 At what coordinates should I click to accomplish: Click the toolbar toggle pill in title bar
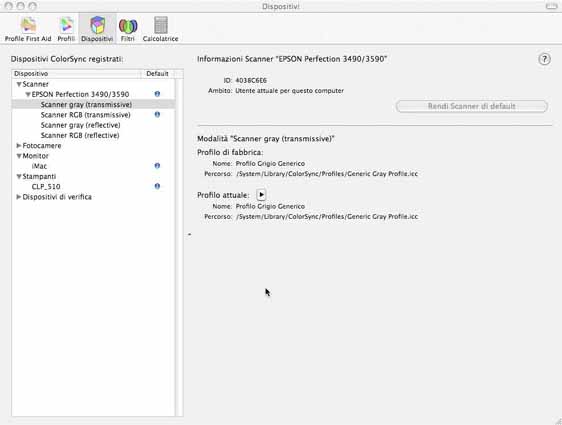[x=551, y=6]
